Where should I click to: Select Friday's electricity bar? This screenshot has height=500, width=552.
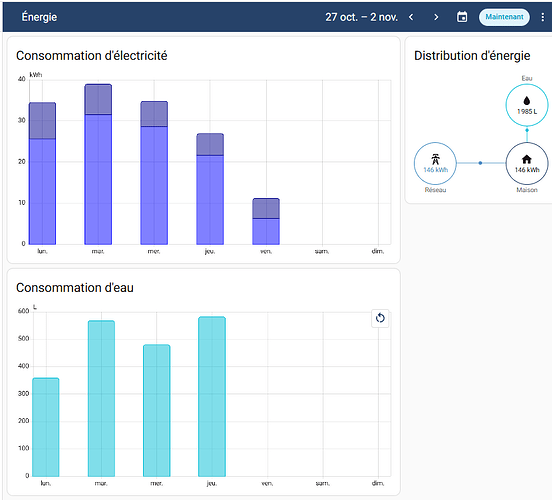(x=266, y=221)
